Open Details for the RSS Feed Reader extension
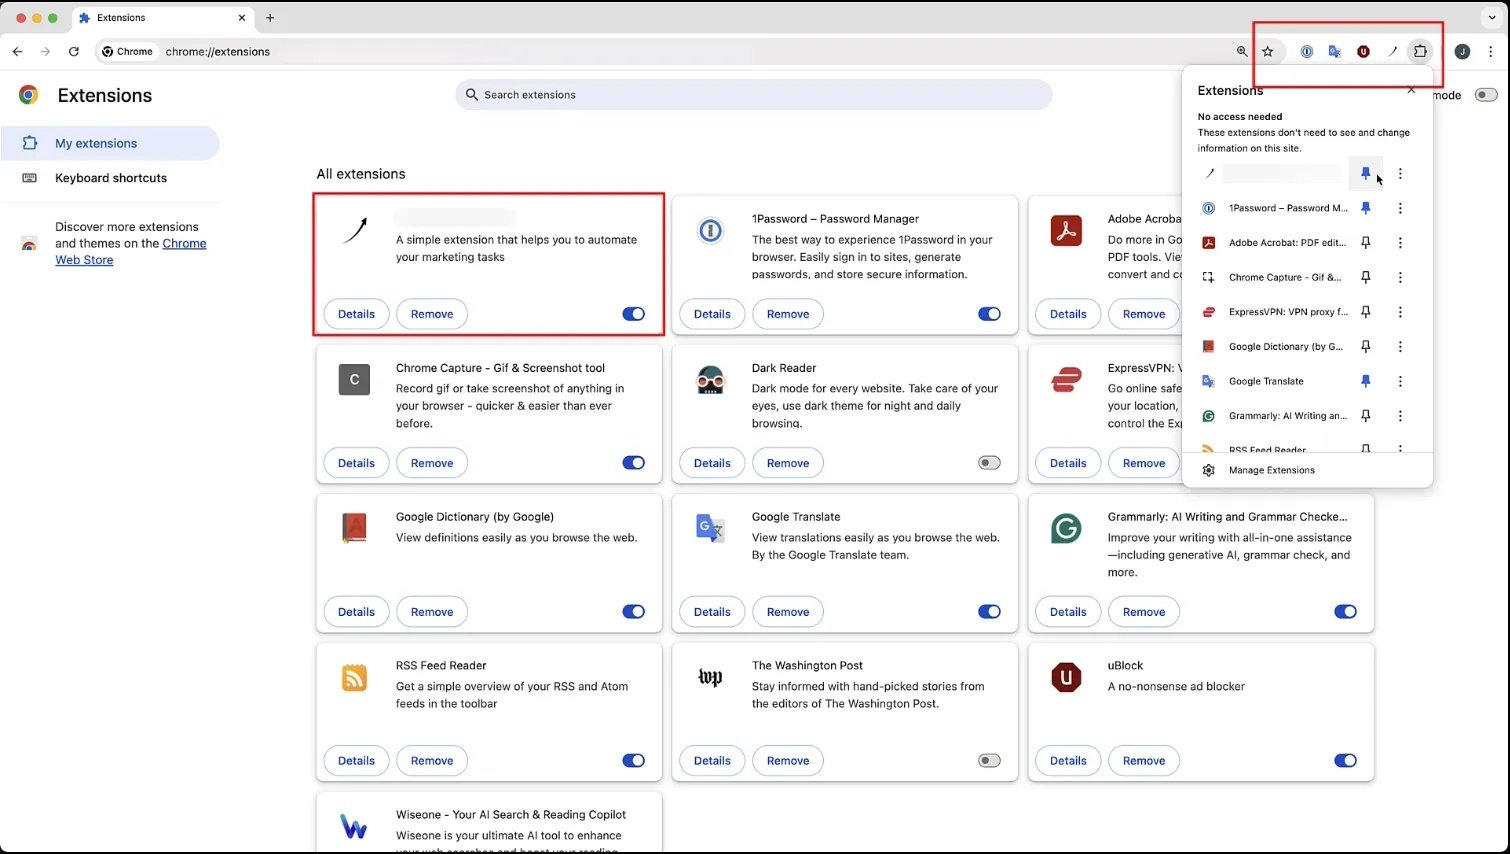Screen dimensions: 1510x854 click(x=356, y=760)
